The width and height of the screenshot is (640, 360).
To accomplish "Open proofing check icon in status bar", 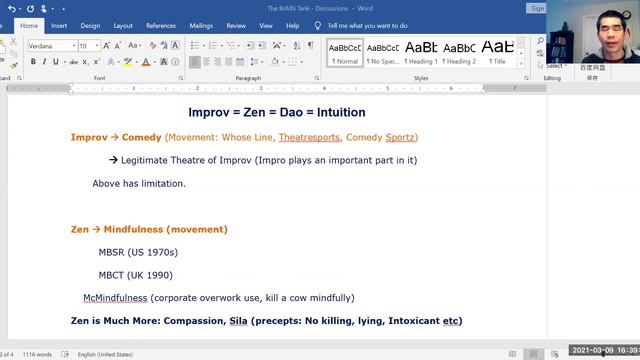I will [65, 354].
